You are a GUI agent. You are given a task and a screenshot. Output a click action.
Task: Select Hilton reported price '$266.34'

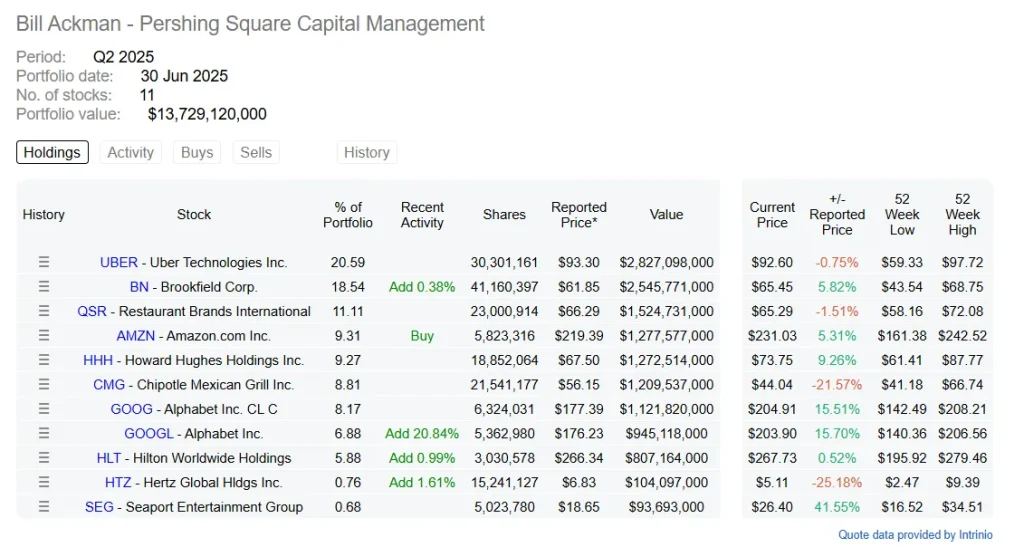[x=579, y=458]
